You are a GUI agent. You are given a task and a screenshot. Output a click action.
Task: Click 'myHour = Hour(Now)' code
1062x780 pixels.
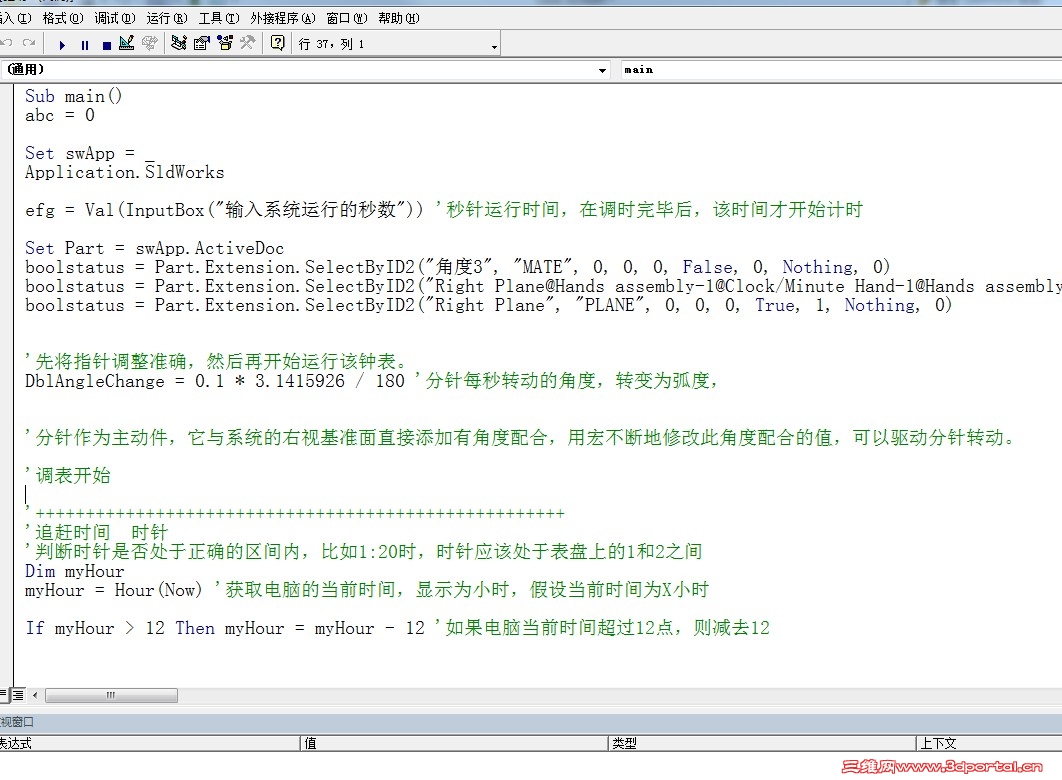tap(114, 590)
